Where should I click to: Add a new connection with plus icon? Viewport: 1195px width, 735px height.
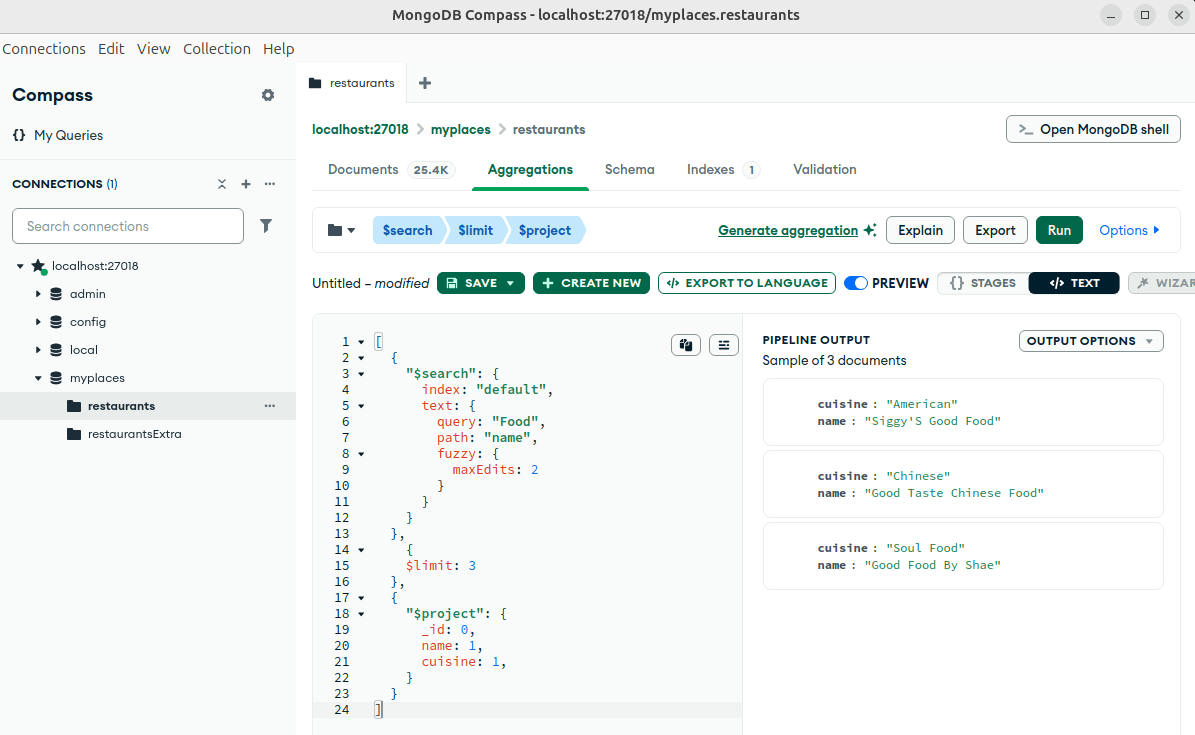(245, 184)
